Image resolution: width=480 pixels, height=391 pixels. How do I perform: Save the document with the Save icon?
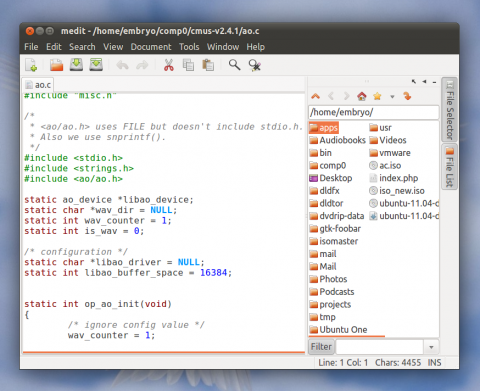(76, 65)
